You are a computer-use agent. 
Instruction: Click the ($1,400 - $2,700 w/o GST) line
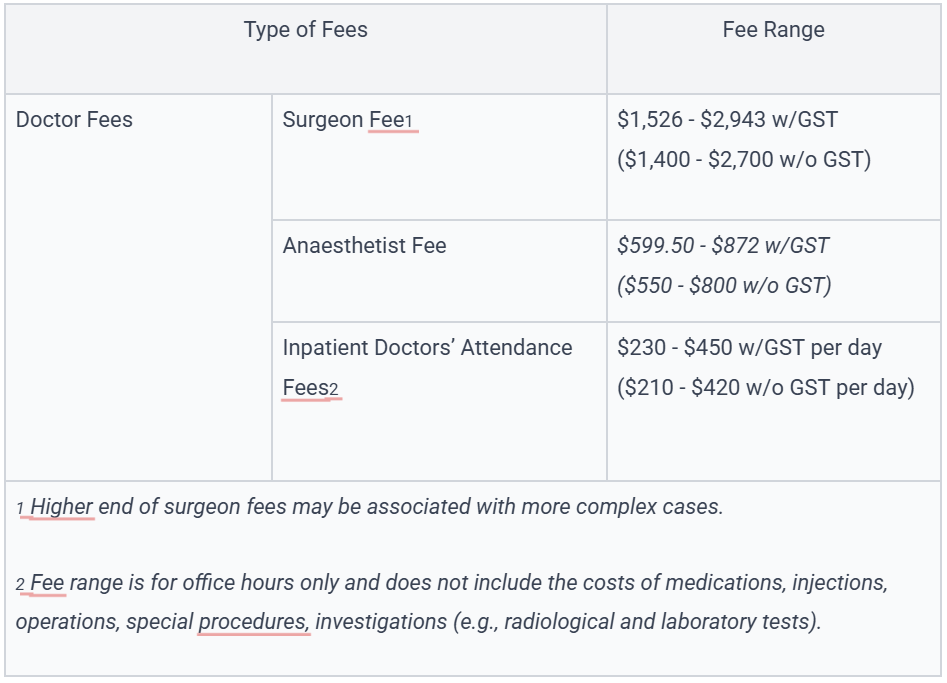[744, 159]
